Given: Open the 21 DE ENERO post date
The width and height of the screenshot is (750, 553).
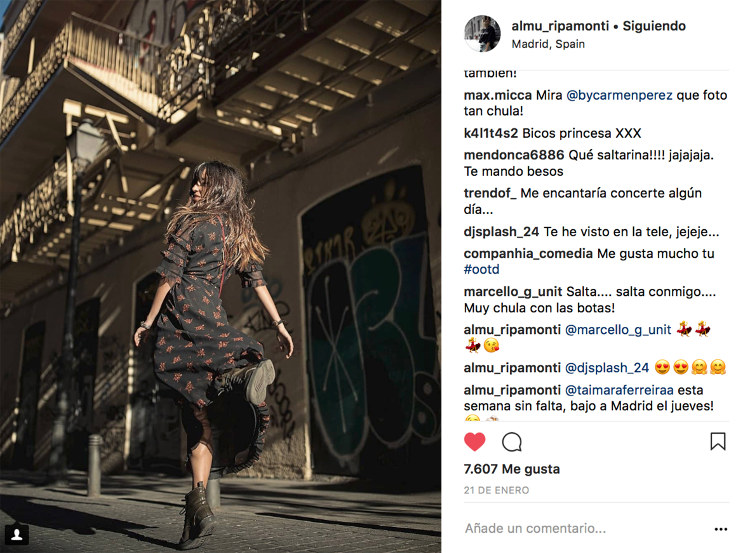Looking at the screenshot, I should click(496, 490).
